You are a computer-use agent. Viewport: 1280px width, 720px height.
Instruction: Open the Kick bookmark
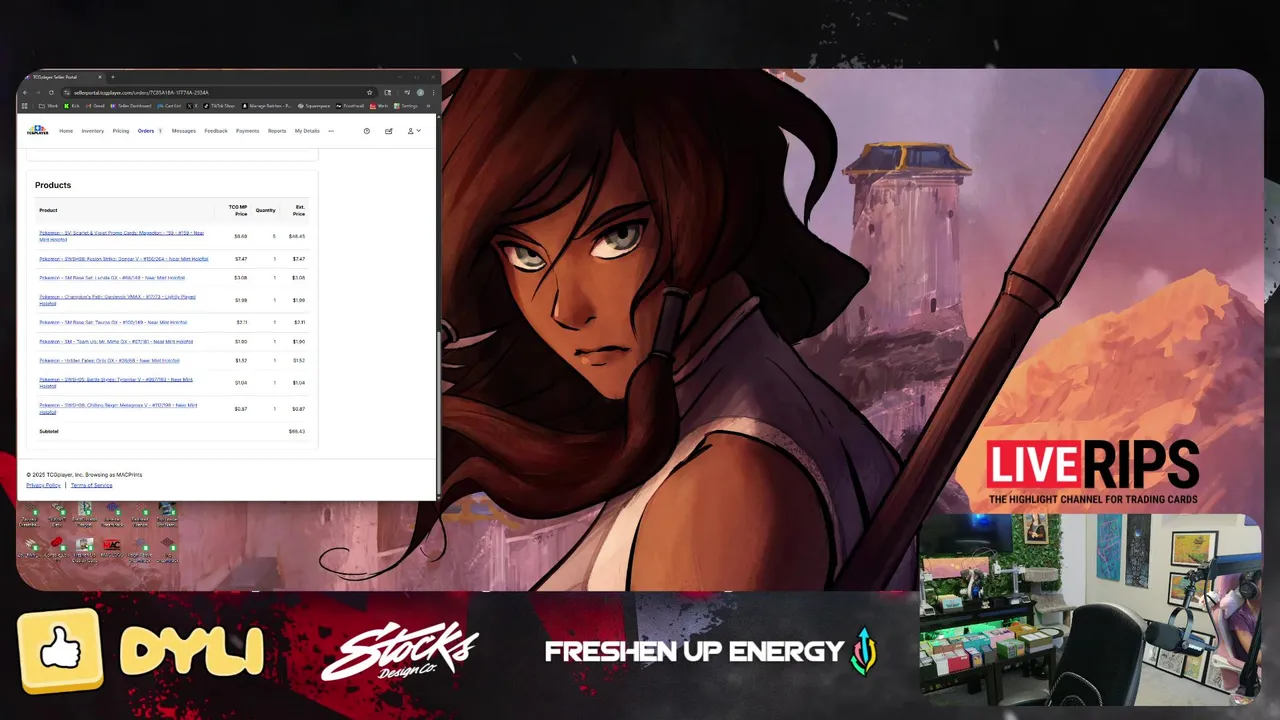(71, 106)
